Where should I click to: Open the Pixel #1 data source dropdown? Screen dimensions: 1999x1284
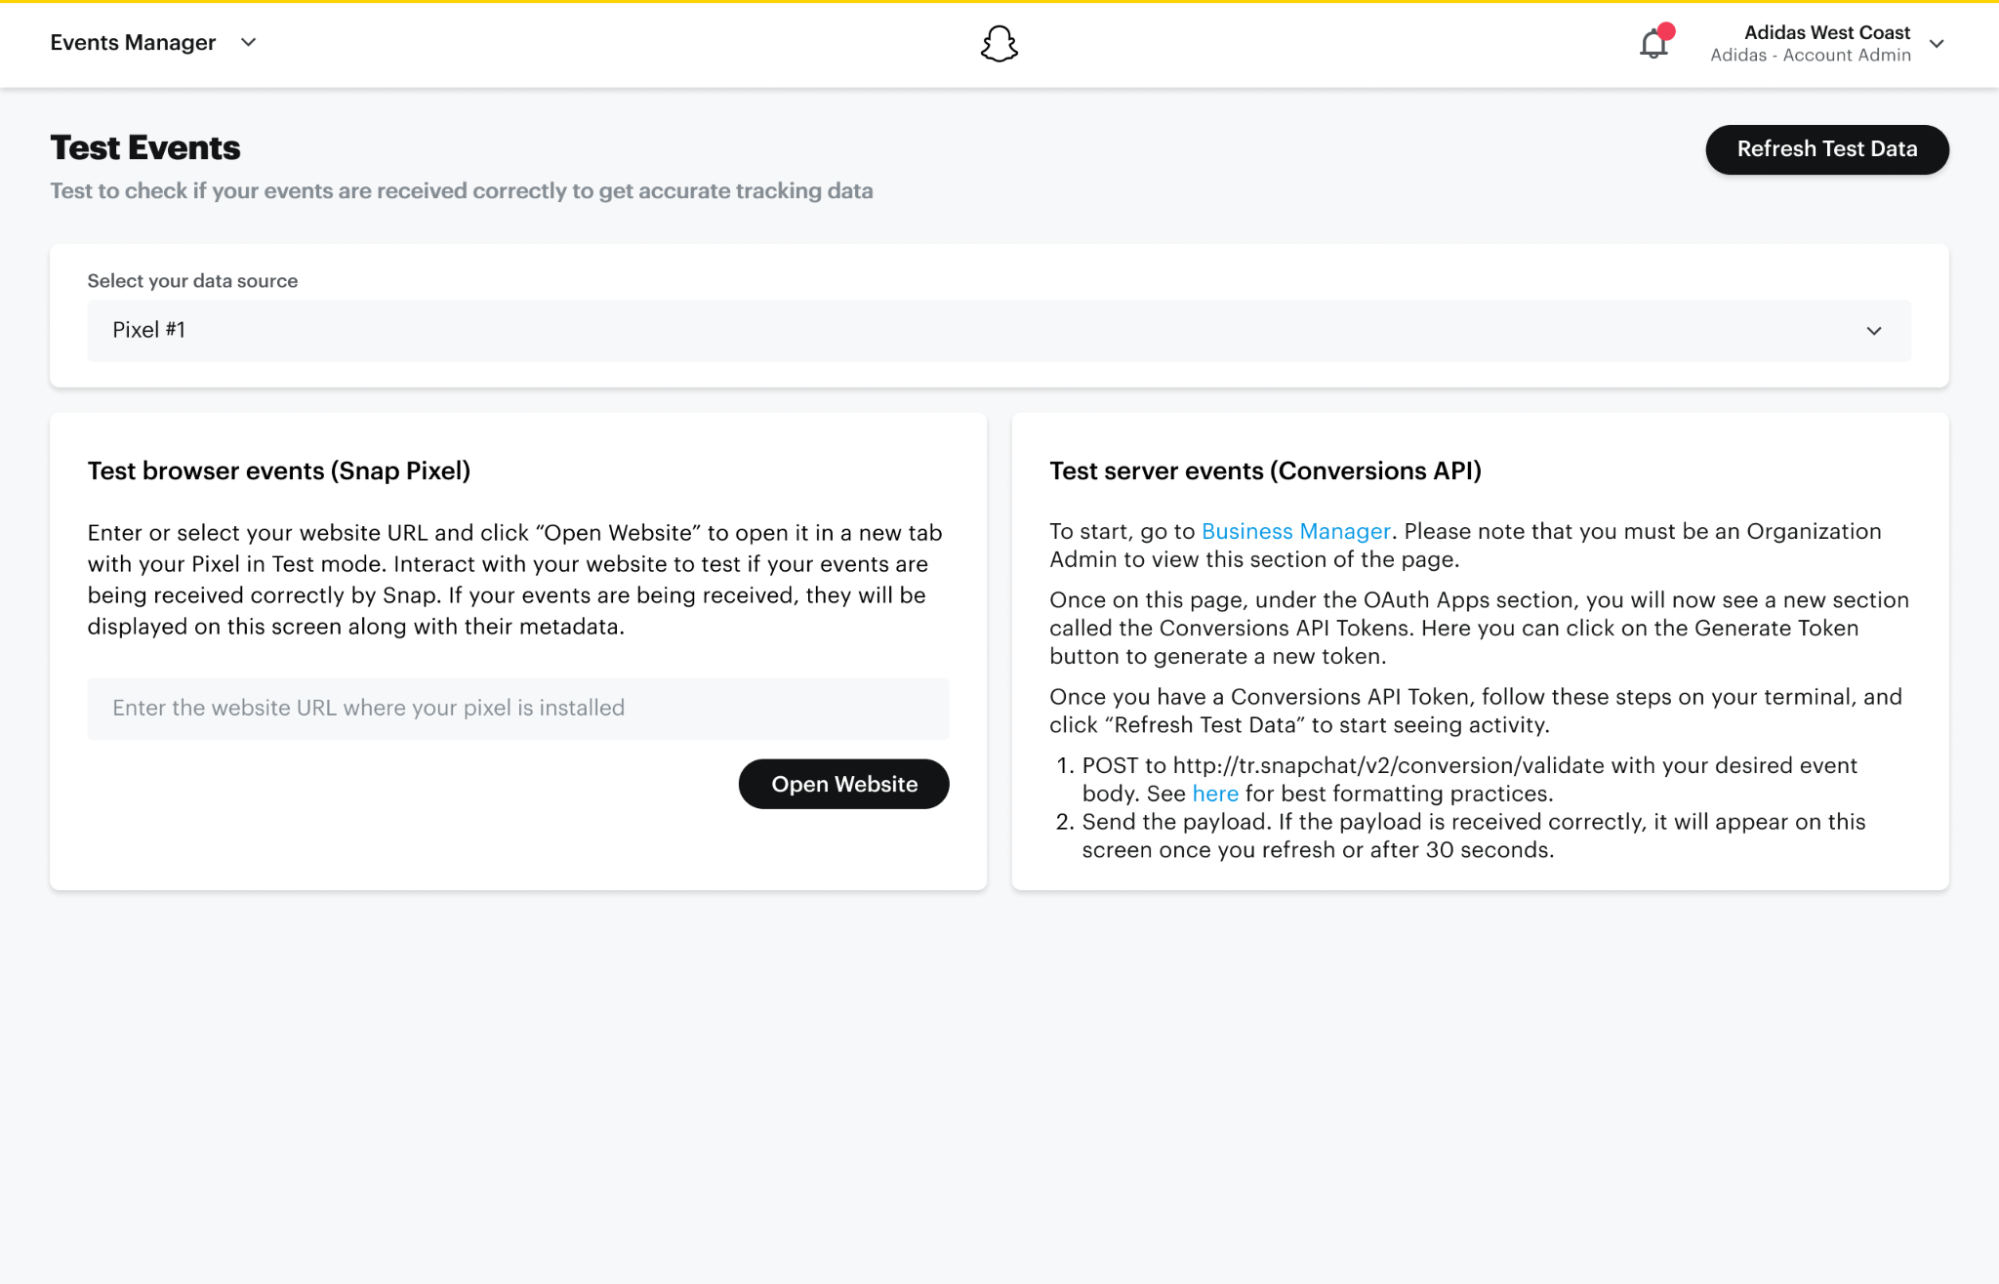coord(997,330)
